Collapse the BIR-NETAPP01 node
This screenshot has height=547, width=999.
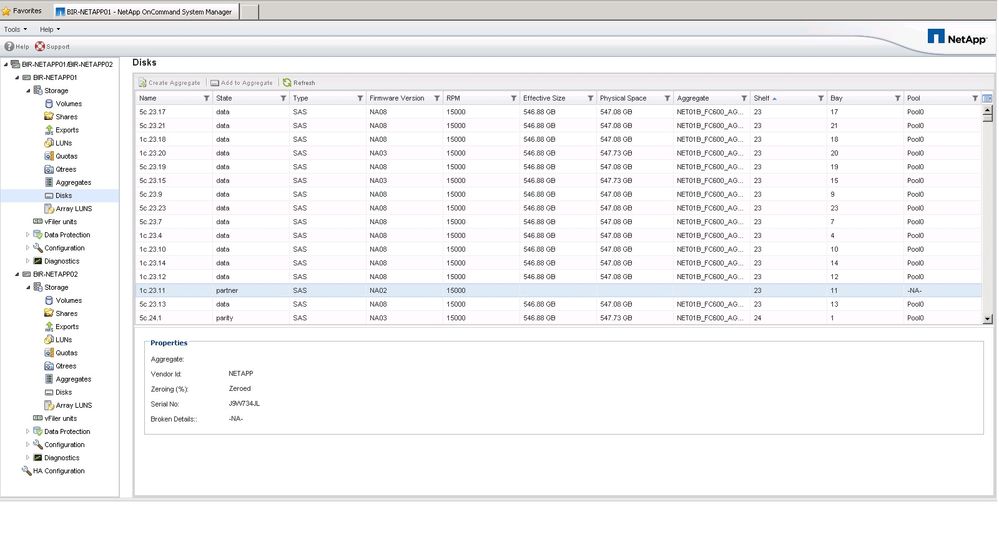coord(17,78)
